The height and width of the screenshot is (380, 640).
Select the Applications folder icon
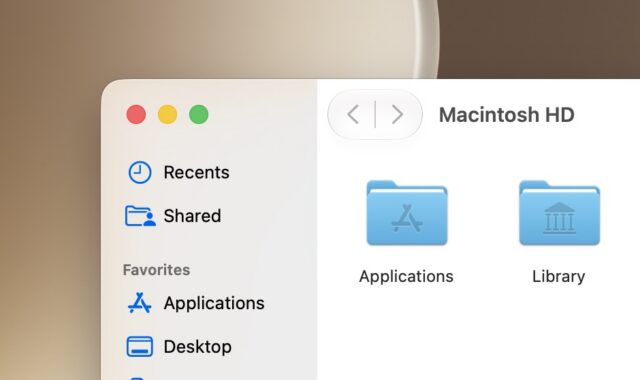(407, 213)
